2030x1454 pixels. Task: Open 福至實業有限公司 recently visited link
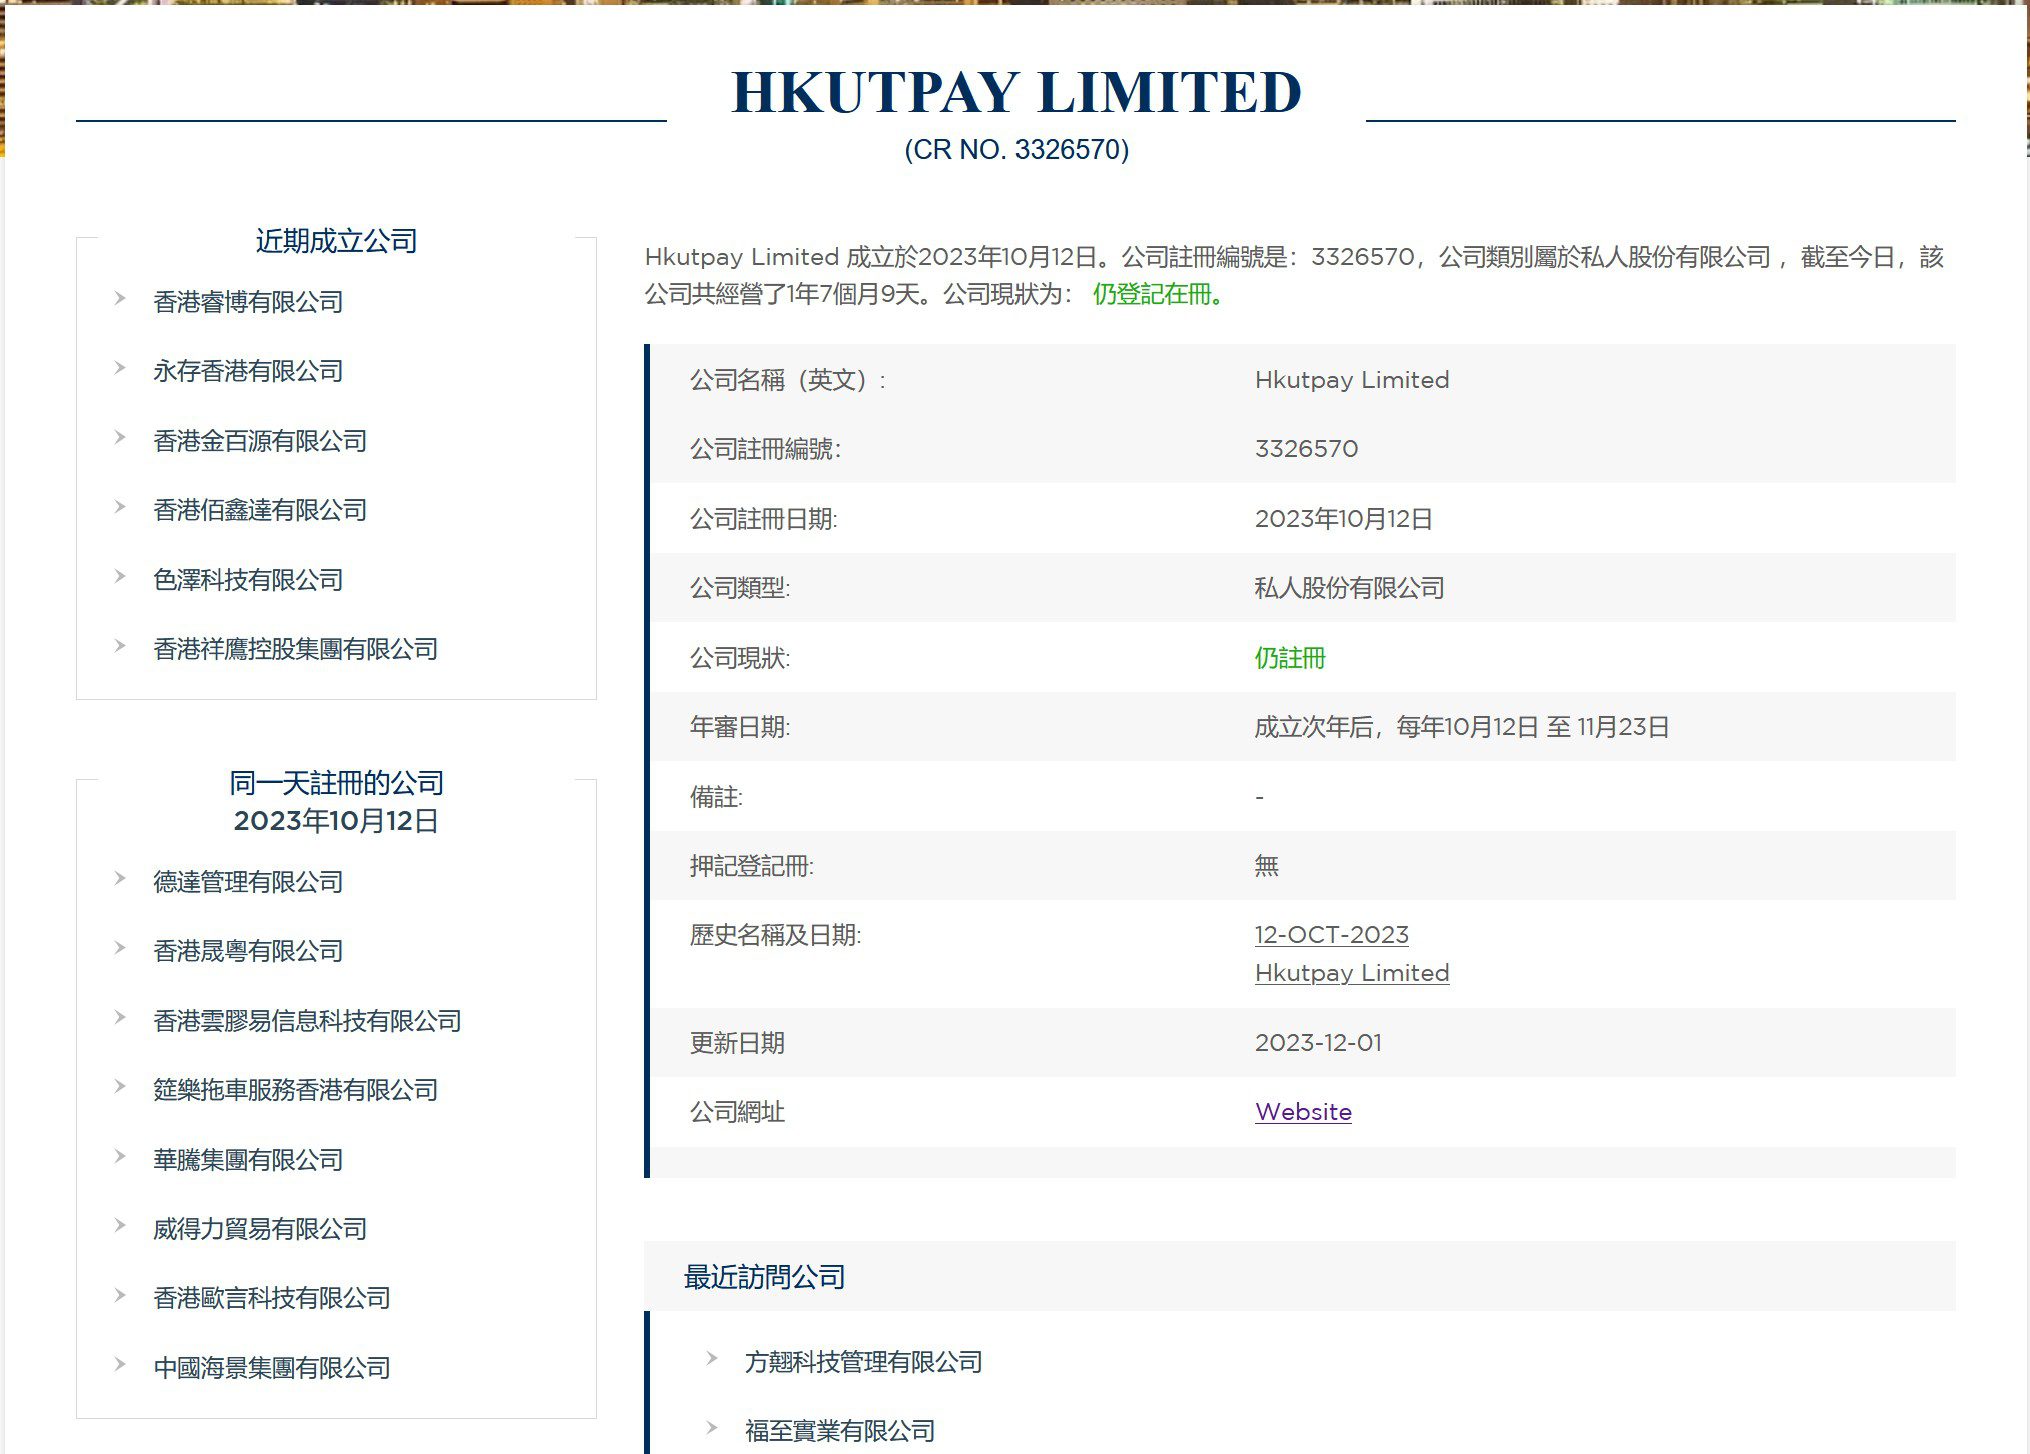tap(840, 1431)
